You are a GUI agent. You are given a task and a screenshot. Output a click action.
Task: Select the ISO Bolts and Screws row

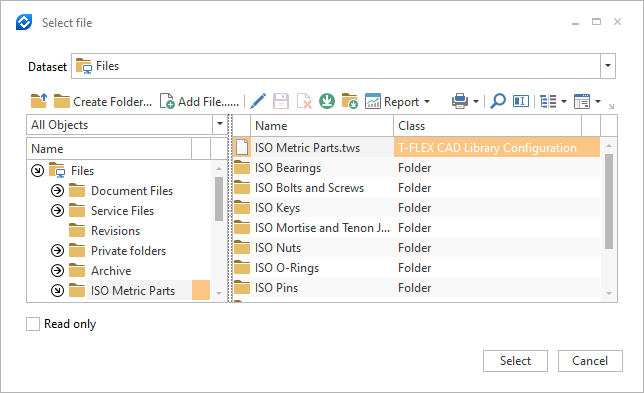tap(416, 188)
